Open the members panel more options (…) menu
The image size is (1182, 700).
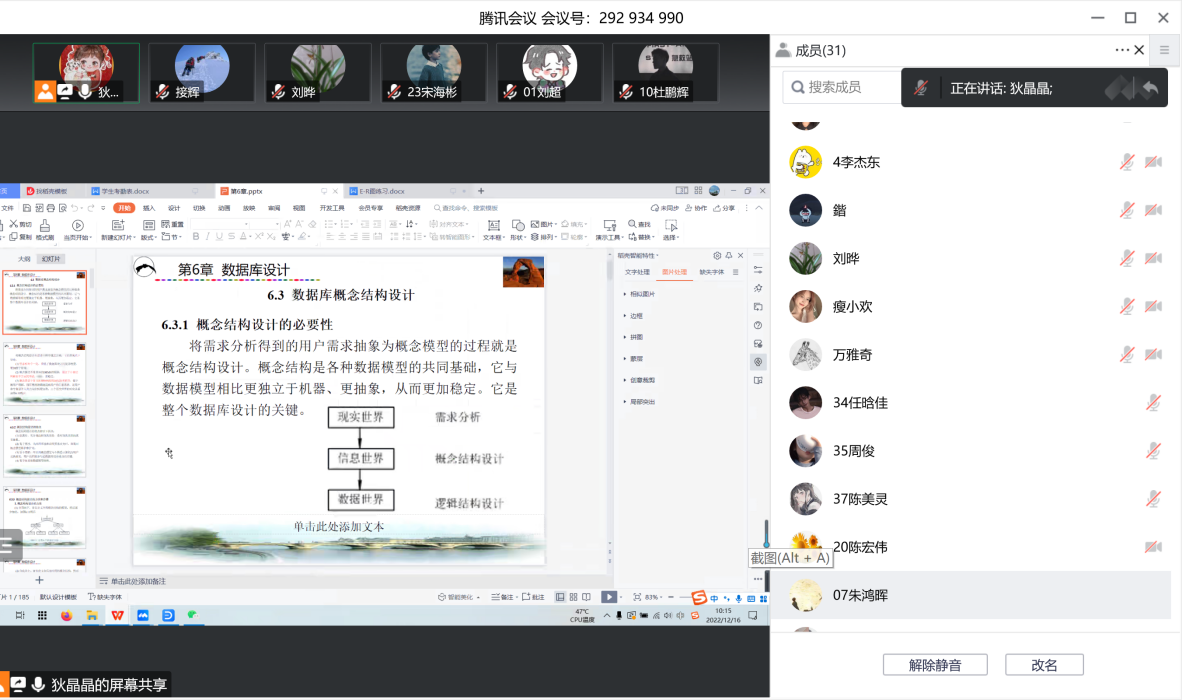(x=1122, y=50)
